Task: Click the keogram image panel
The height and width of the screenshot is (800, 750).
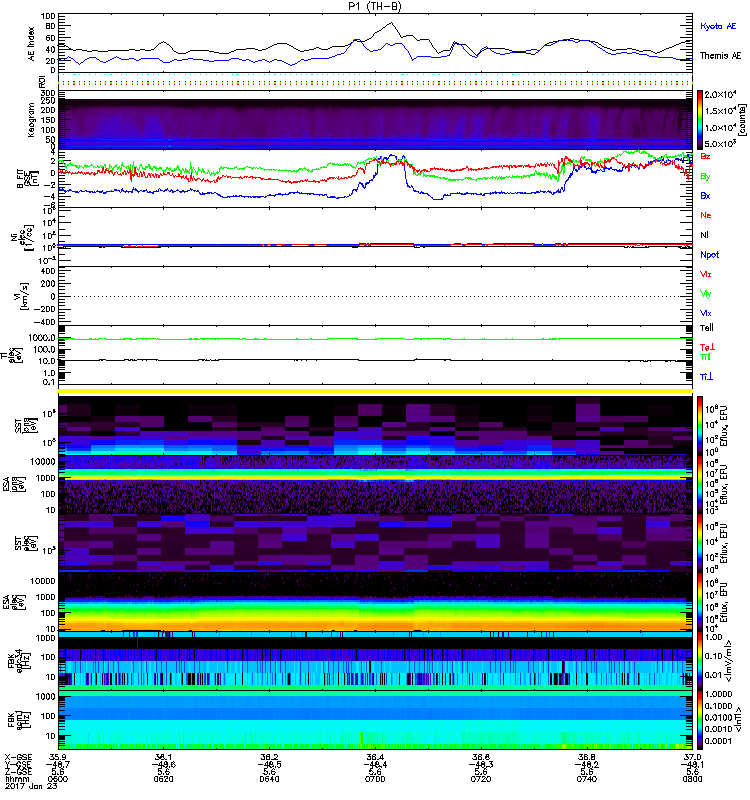Action: pyautogui.click(x=375, y=120)
